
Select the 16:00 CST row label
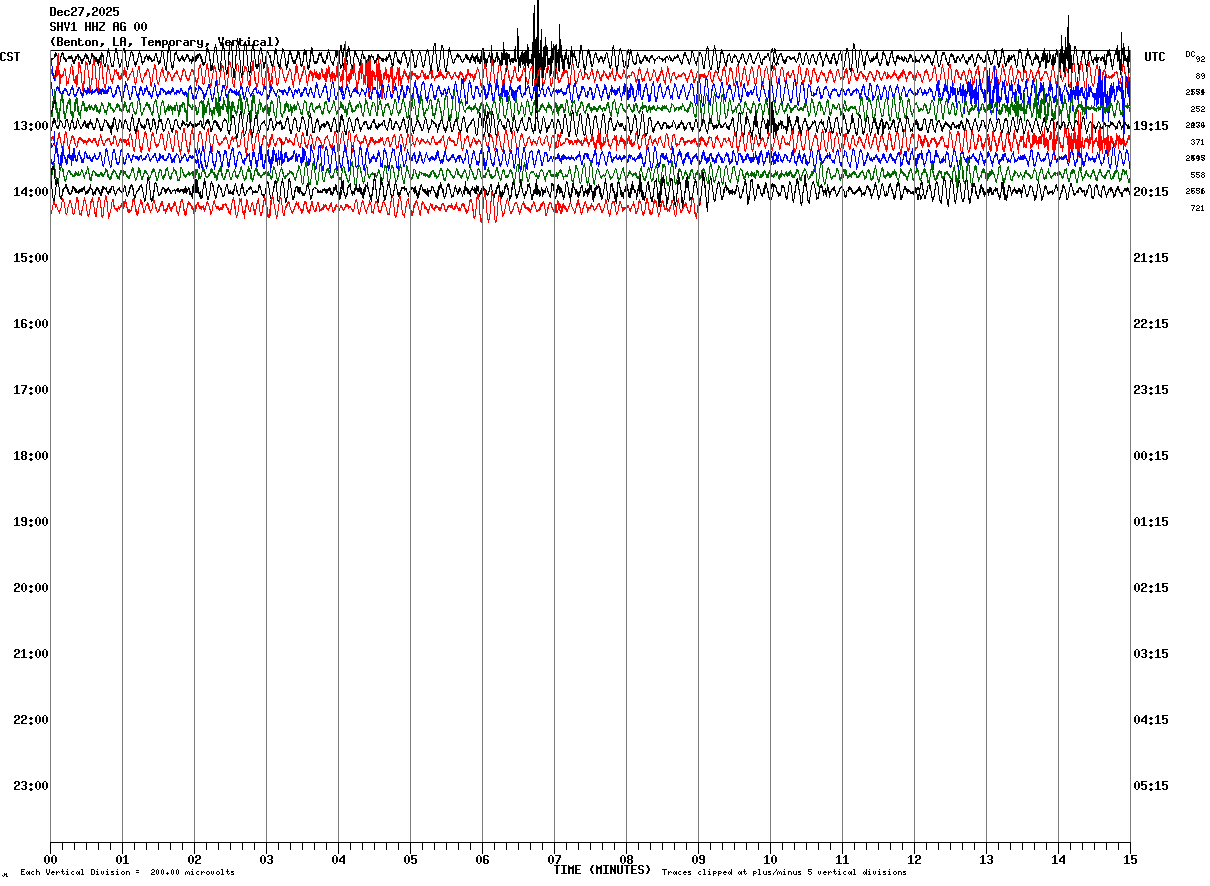[31, 324]
